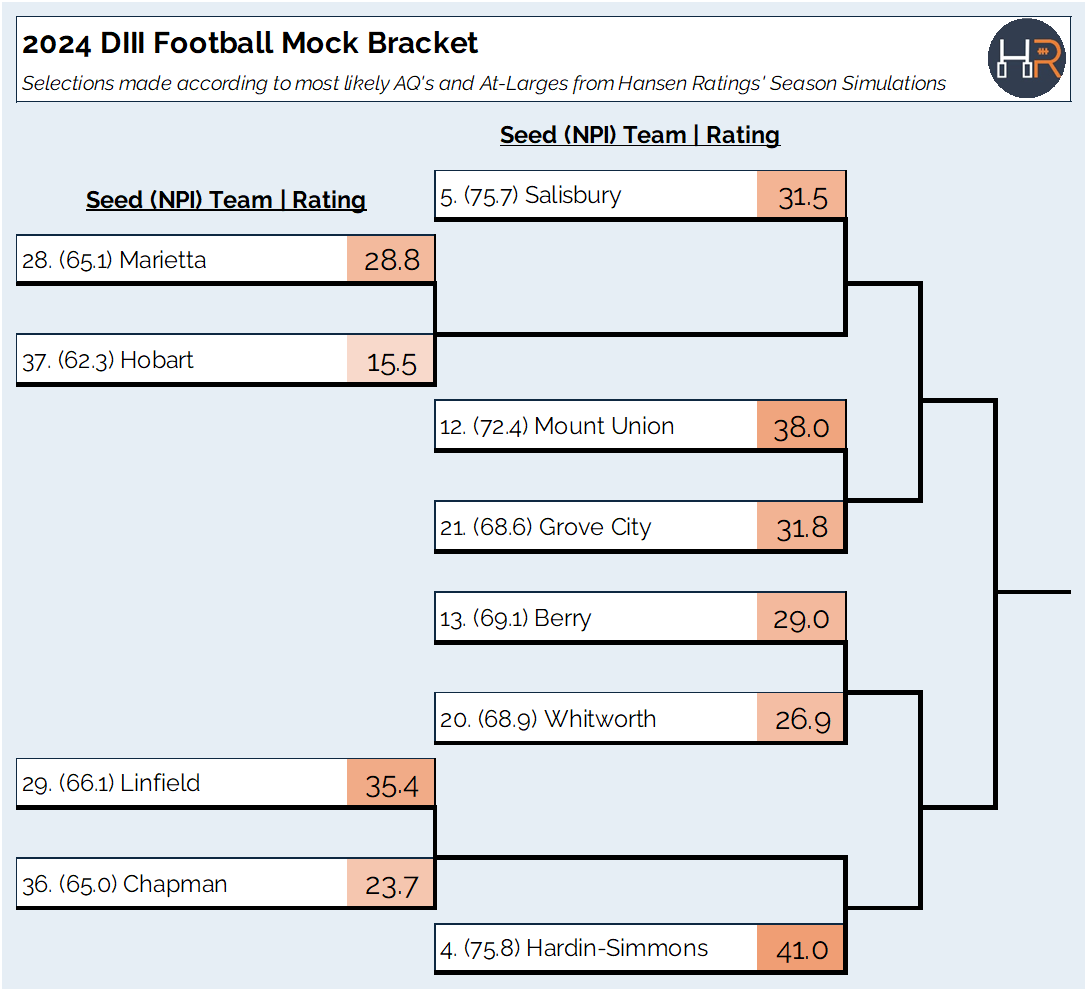1088x990 pixels.
Task: Select the Marietta team entry
Action: pos(182,259)
